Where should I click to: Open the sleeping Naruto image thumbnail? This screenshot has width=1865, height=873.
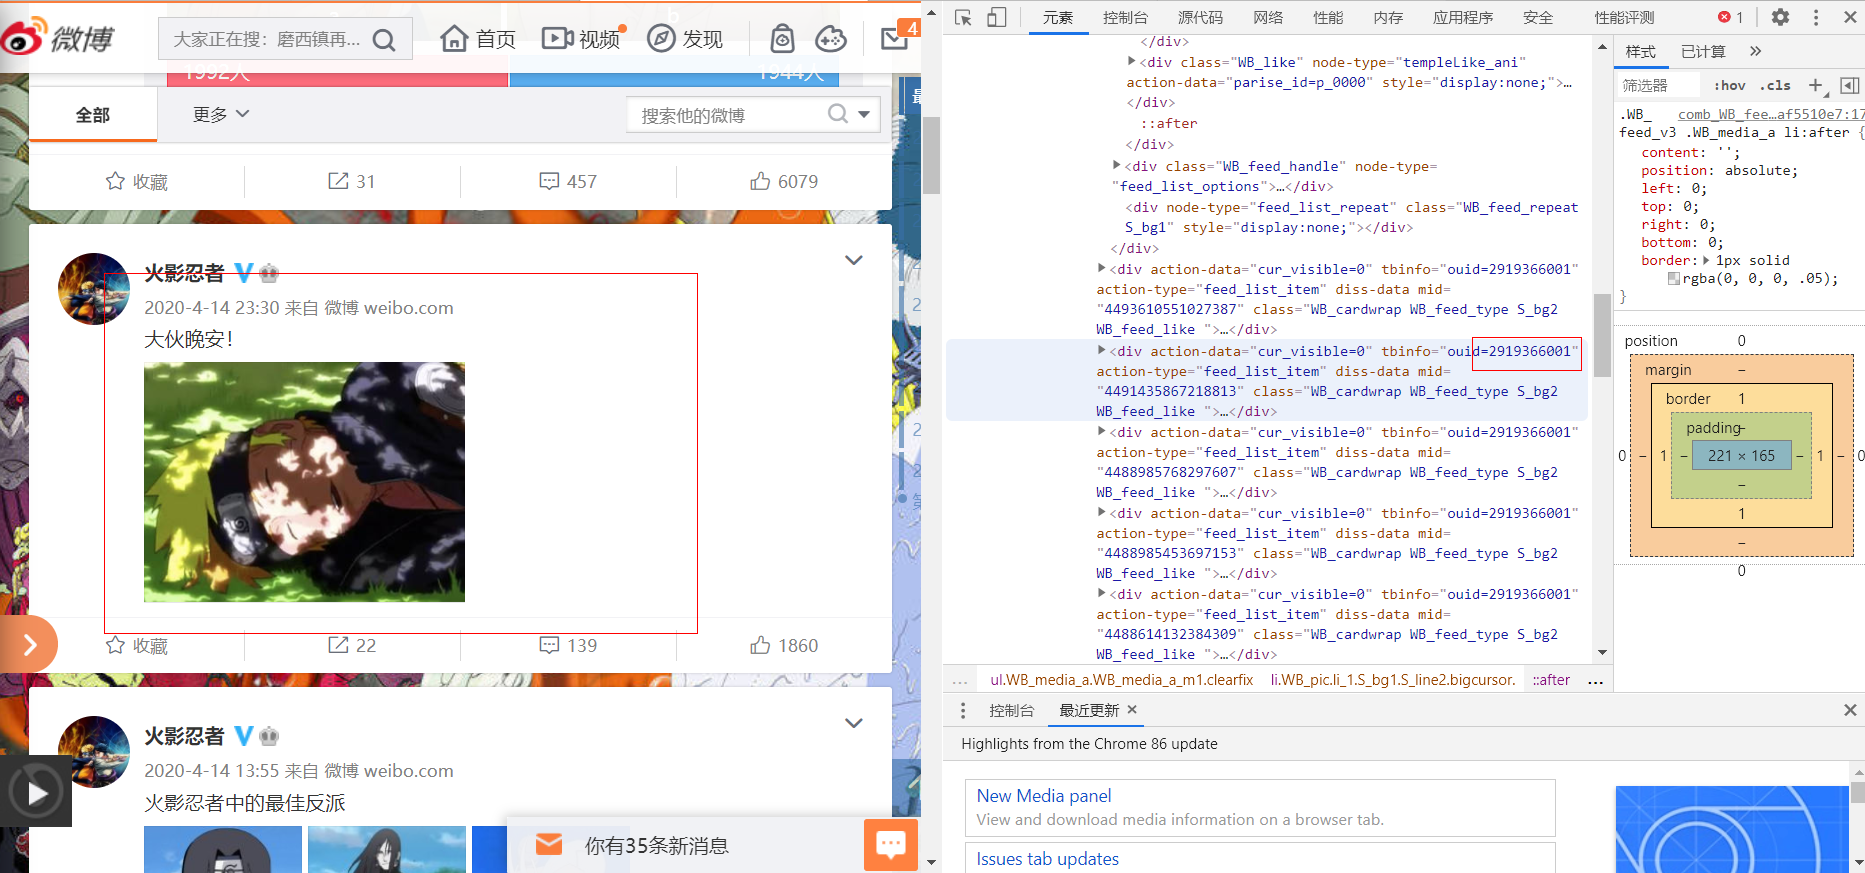[x=304, y=482]
